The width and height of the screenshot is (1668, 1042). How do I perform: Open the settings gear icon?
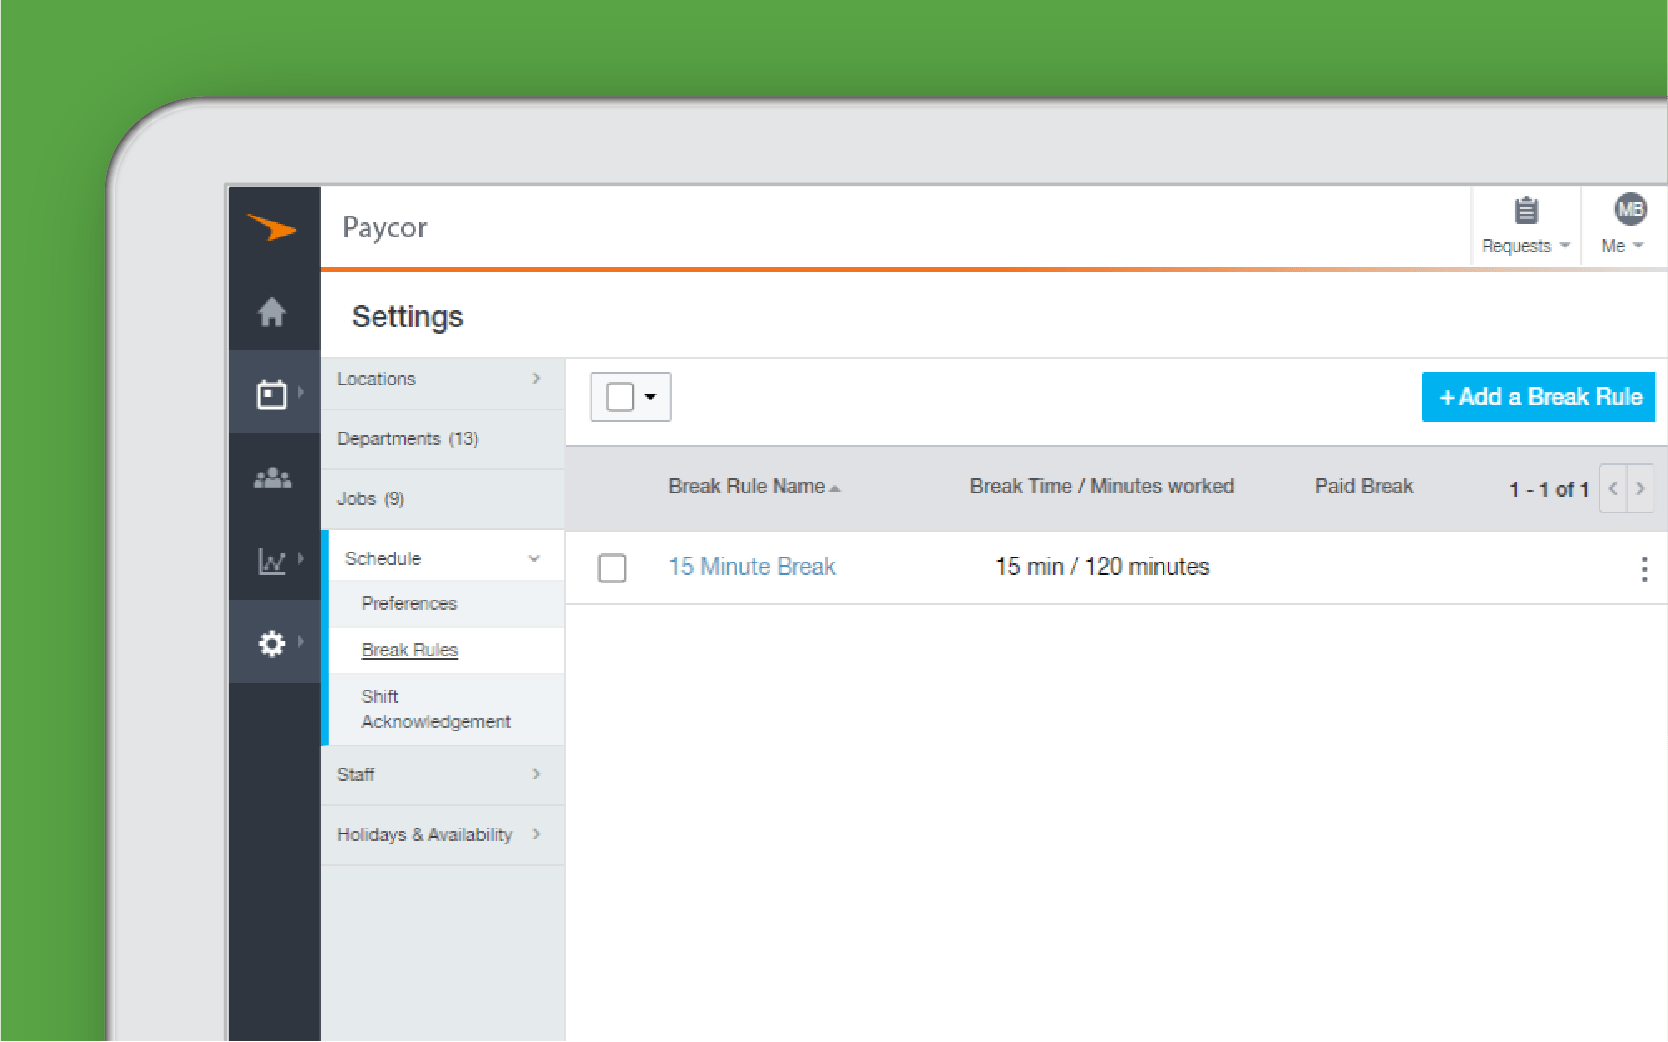point(272,643)
